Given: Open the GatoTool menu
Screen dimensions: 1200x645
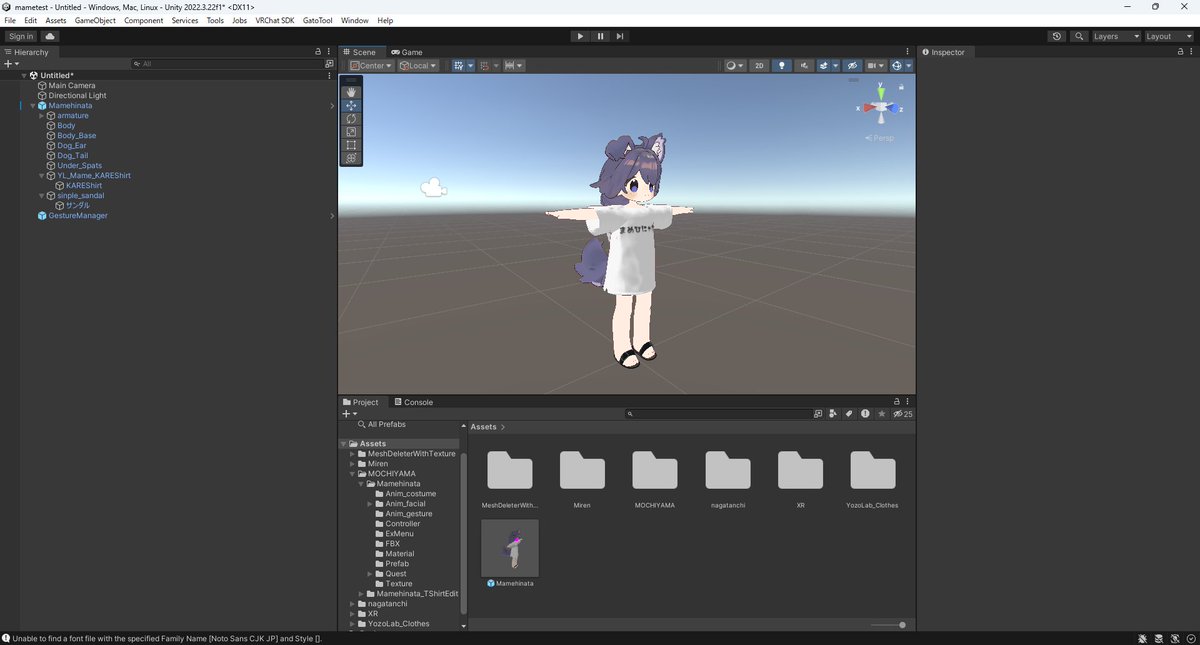Looking at the screenshot, I should [x=318, y=20].
